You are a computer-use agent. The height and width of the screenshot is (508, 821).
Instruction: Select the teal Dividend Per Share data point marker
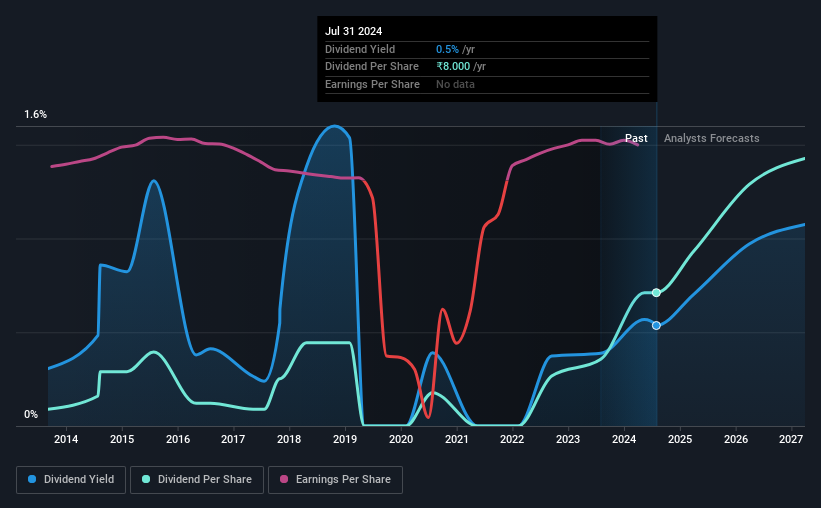pos(656,293)
